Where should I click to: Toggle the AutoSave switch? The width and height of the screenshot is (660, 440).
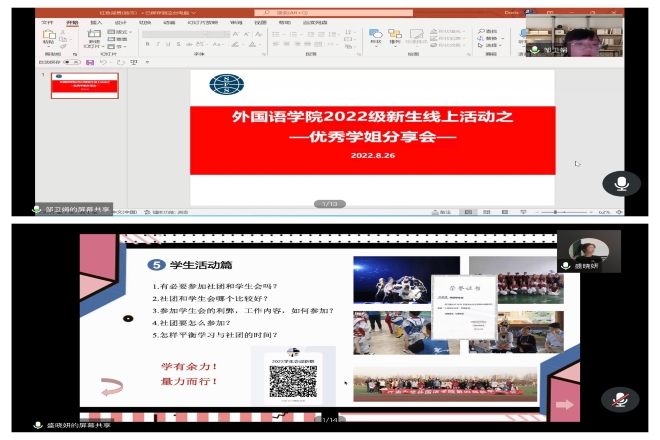point(72,62)
